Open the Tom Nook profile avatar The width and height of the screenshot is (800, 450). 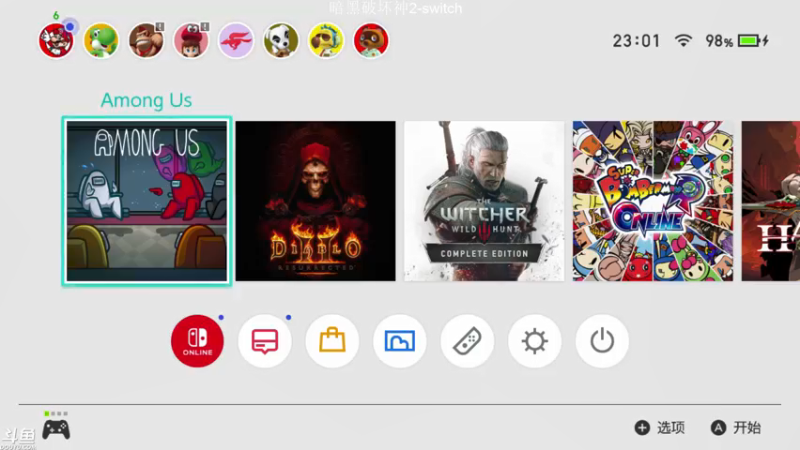pyautogui.click(x=371, y=40)
